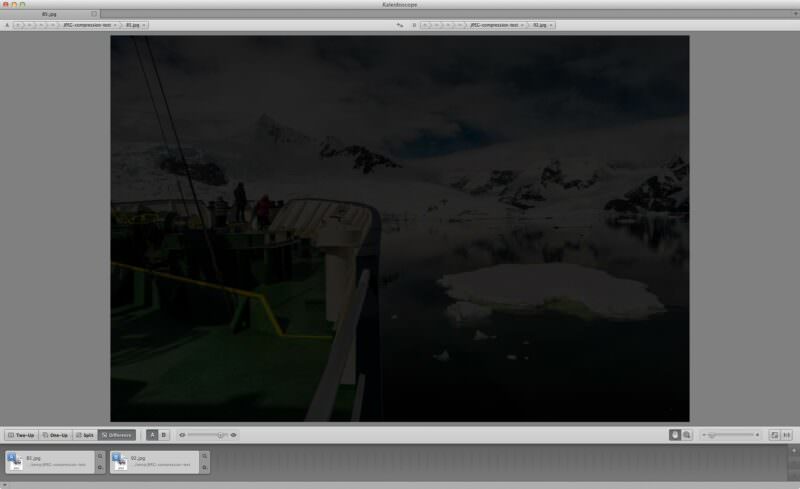
Task: Select the second 02.jpg thumbnail in the tray
Action: (x=155, y=462)
